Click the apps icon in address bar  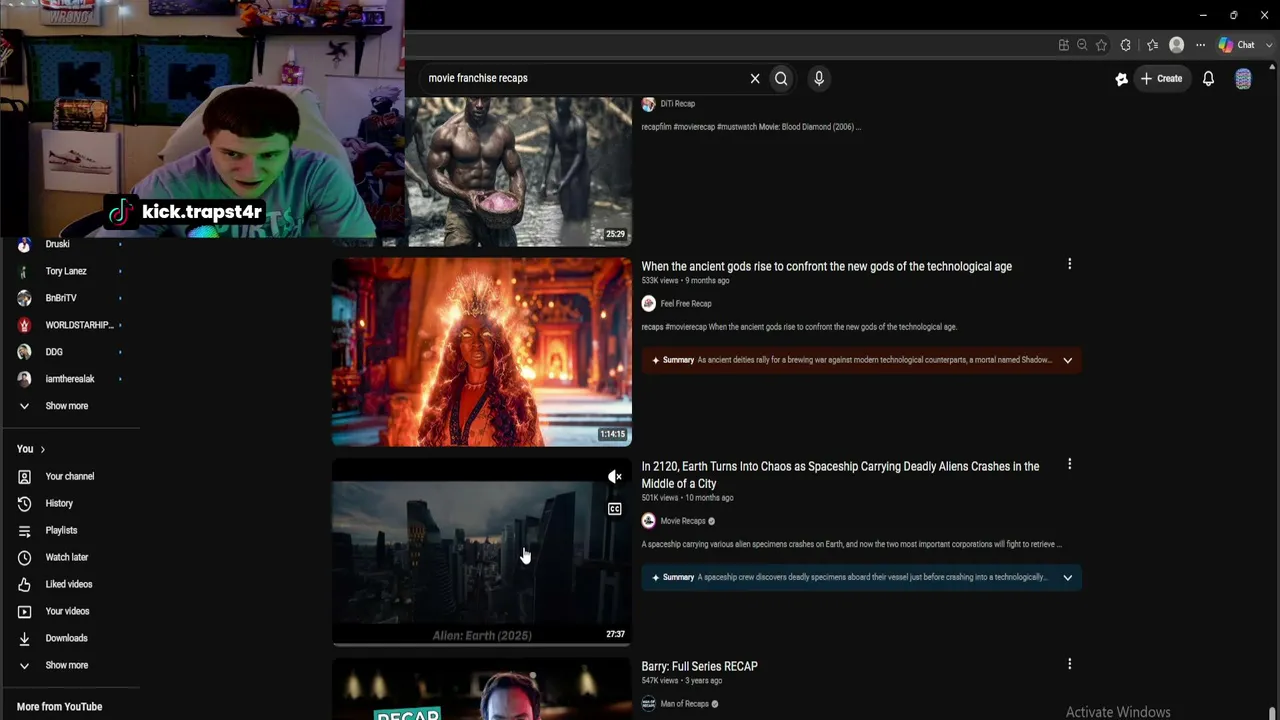coord(1063,45)
